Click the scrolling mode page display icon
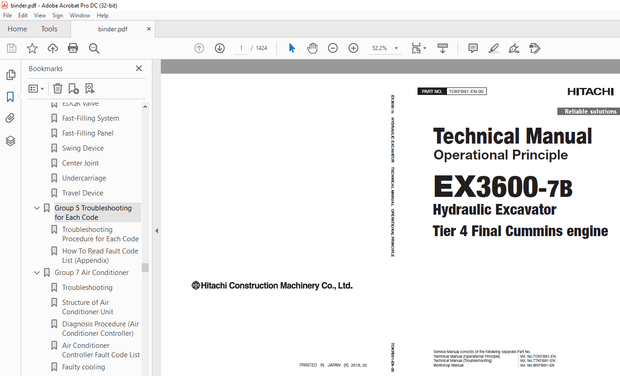620x376 pixels. click(442, 48)
